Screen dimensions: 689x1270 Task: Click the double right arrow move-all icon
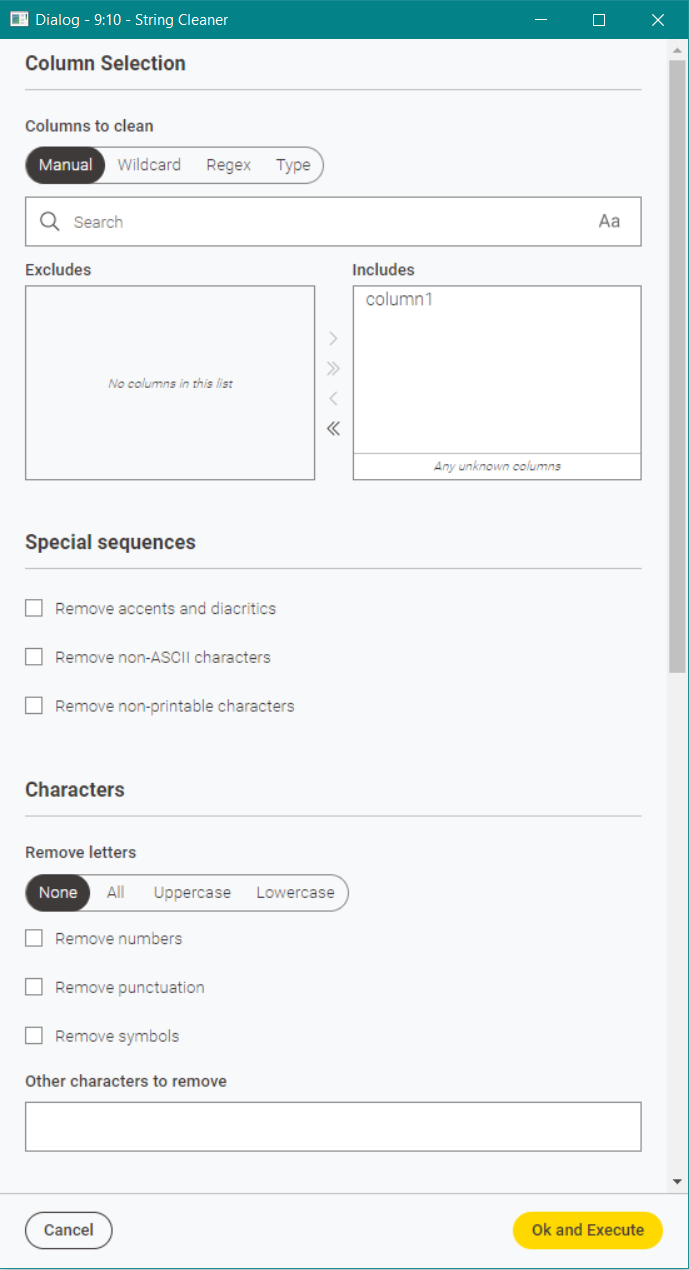click(x=334, y=369)
